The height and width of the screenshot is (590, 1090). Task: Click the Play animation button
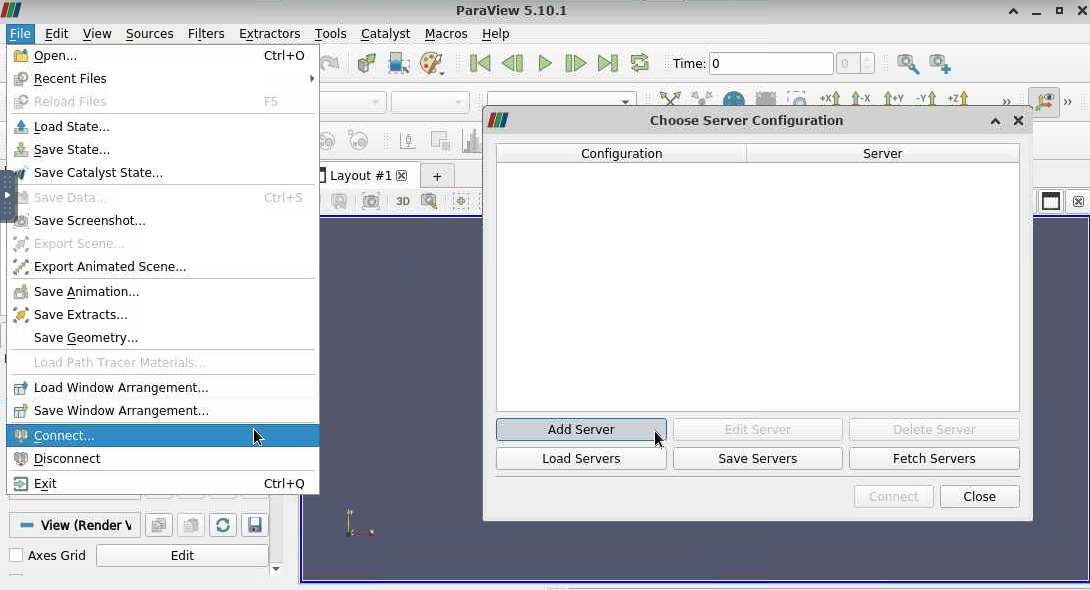click(x=544, y=63)
